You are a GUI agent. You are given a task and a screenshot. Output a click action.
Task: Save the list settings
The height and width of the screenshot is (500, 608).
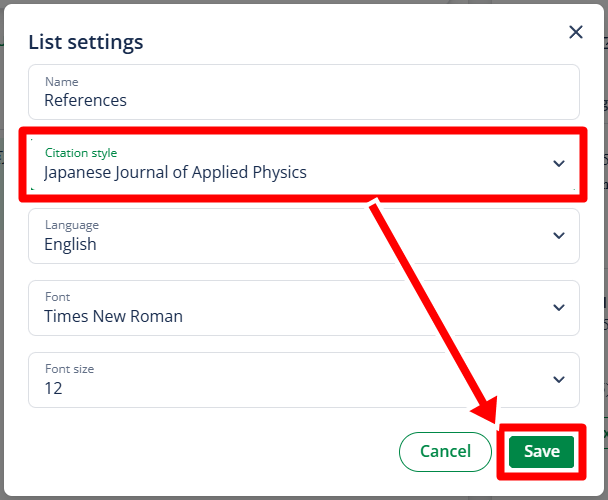541,452
